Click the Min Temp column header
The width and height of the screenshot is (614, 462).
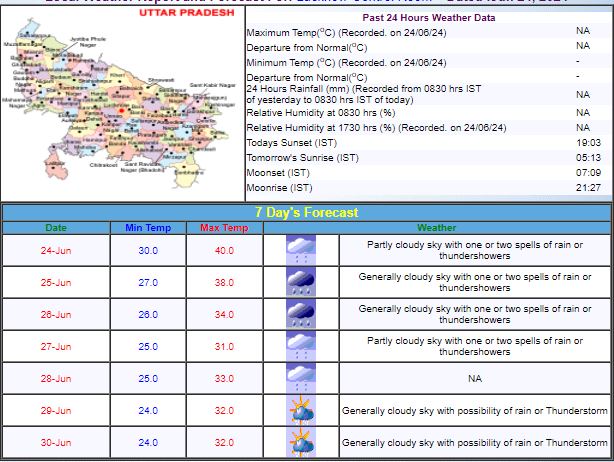coord(148,228)
